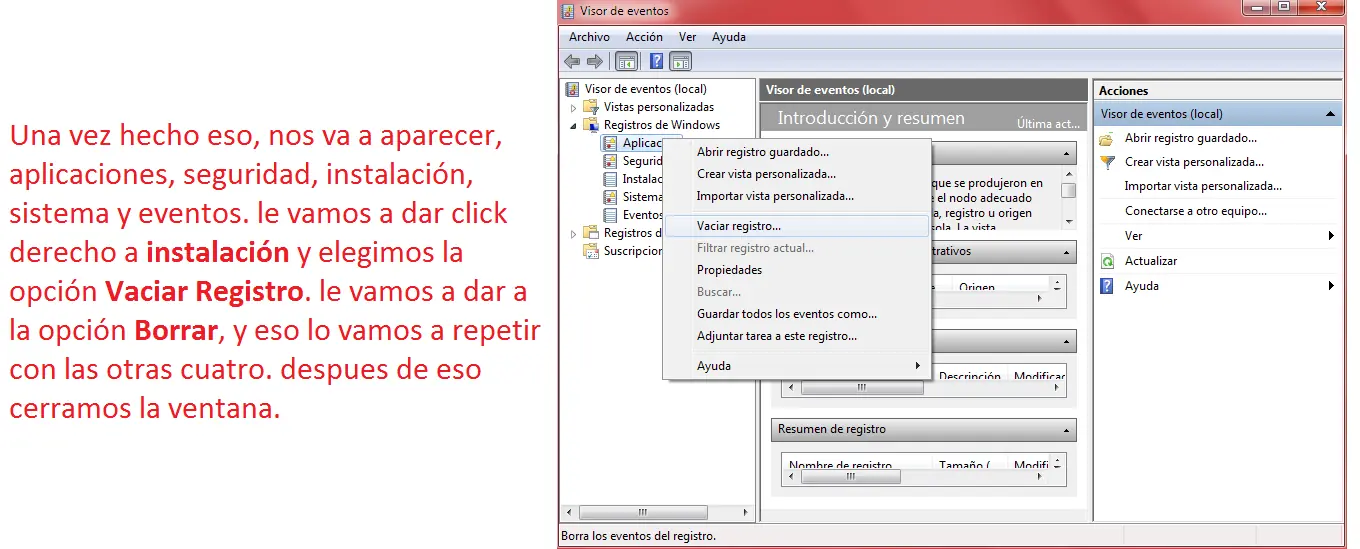Click the Vistas personalizadas folder icon
Viewport: 1360px width, 549px height.
pyautogui.click(x=592, y=107)
